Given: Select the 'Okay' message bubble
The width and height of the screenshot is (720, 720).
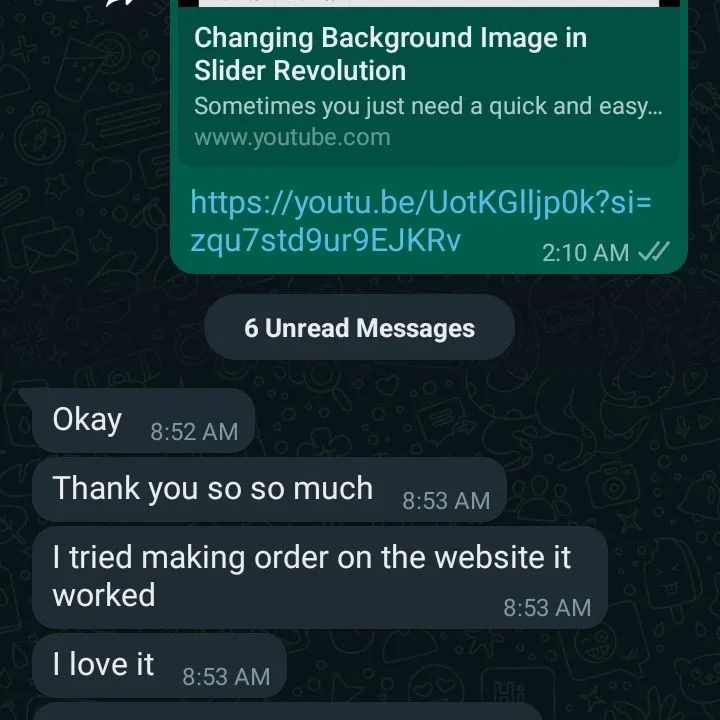Looking at the screenshot, I should [143, 420].
